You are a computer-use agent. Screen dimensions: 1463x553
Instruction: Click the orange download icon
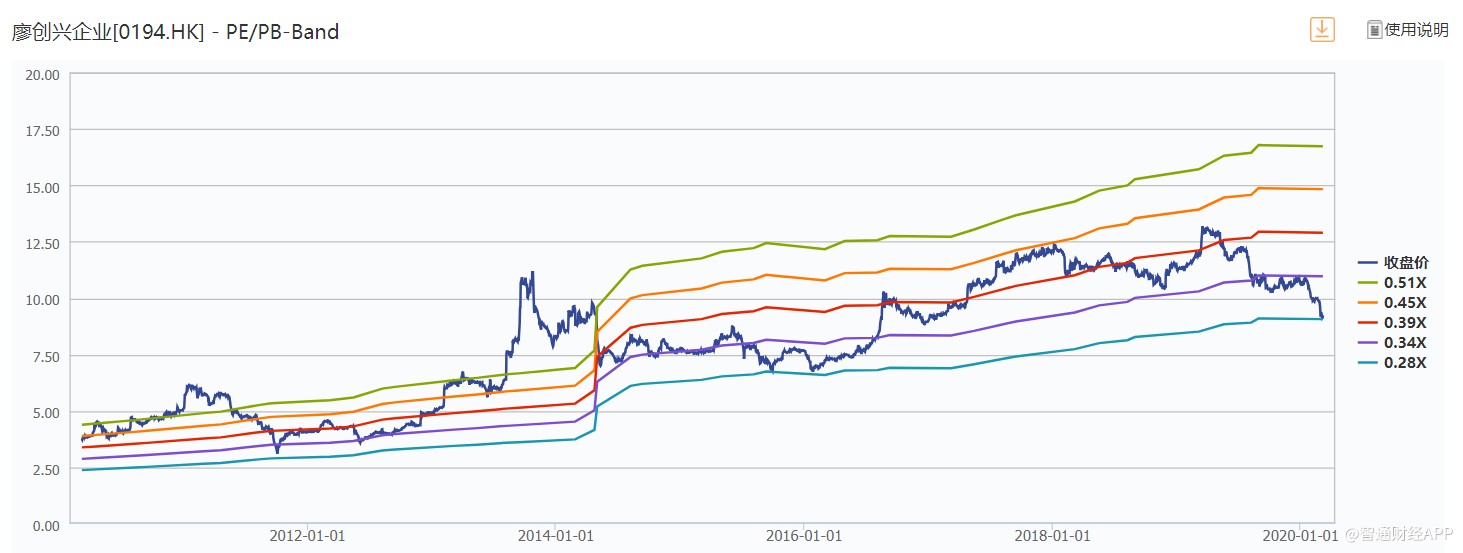pyautogui.click(x=1322, y=29)
